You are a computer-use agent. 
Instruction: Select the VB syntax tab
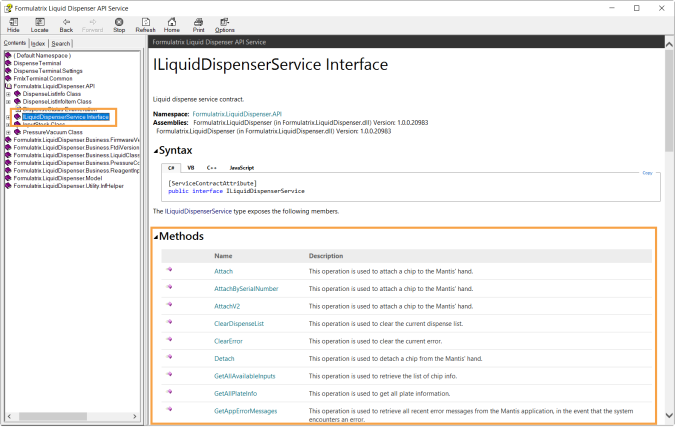pyautogui.click(x=191, y=168)
